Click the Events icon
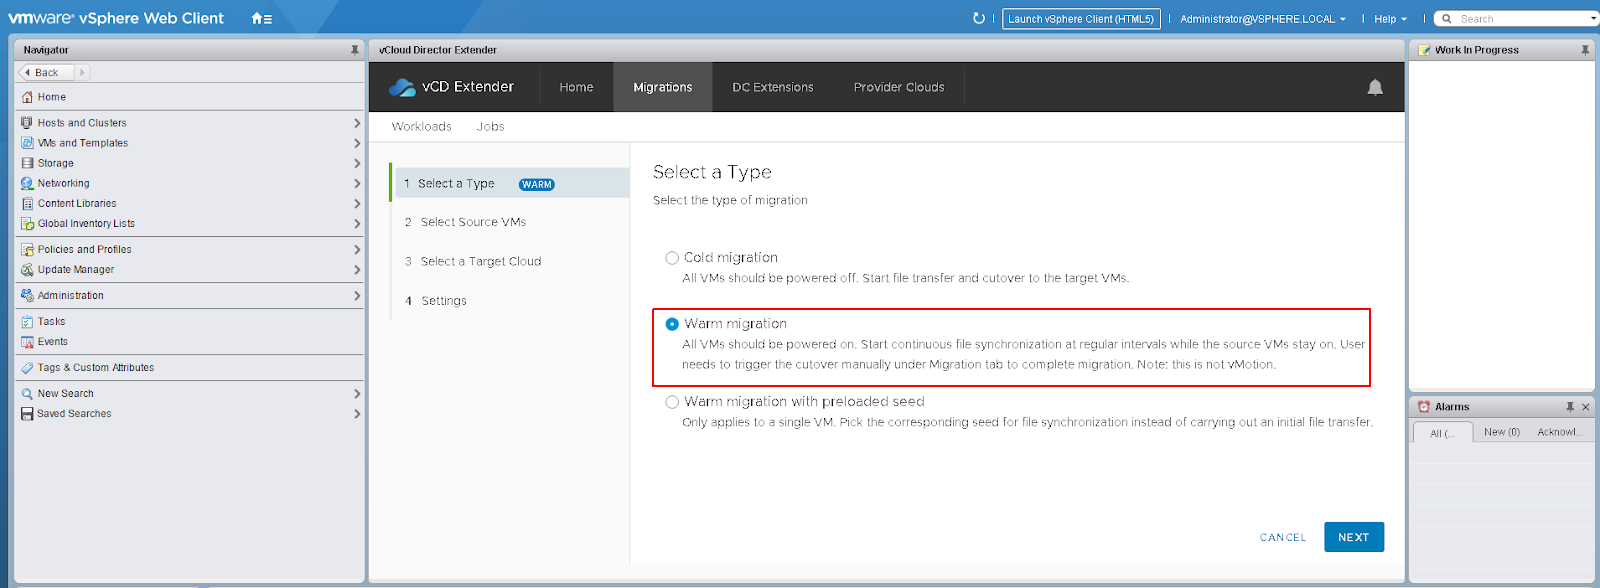Viewport: 1600px width, 588px height. coord(27,342)
